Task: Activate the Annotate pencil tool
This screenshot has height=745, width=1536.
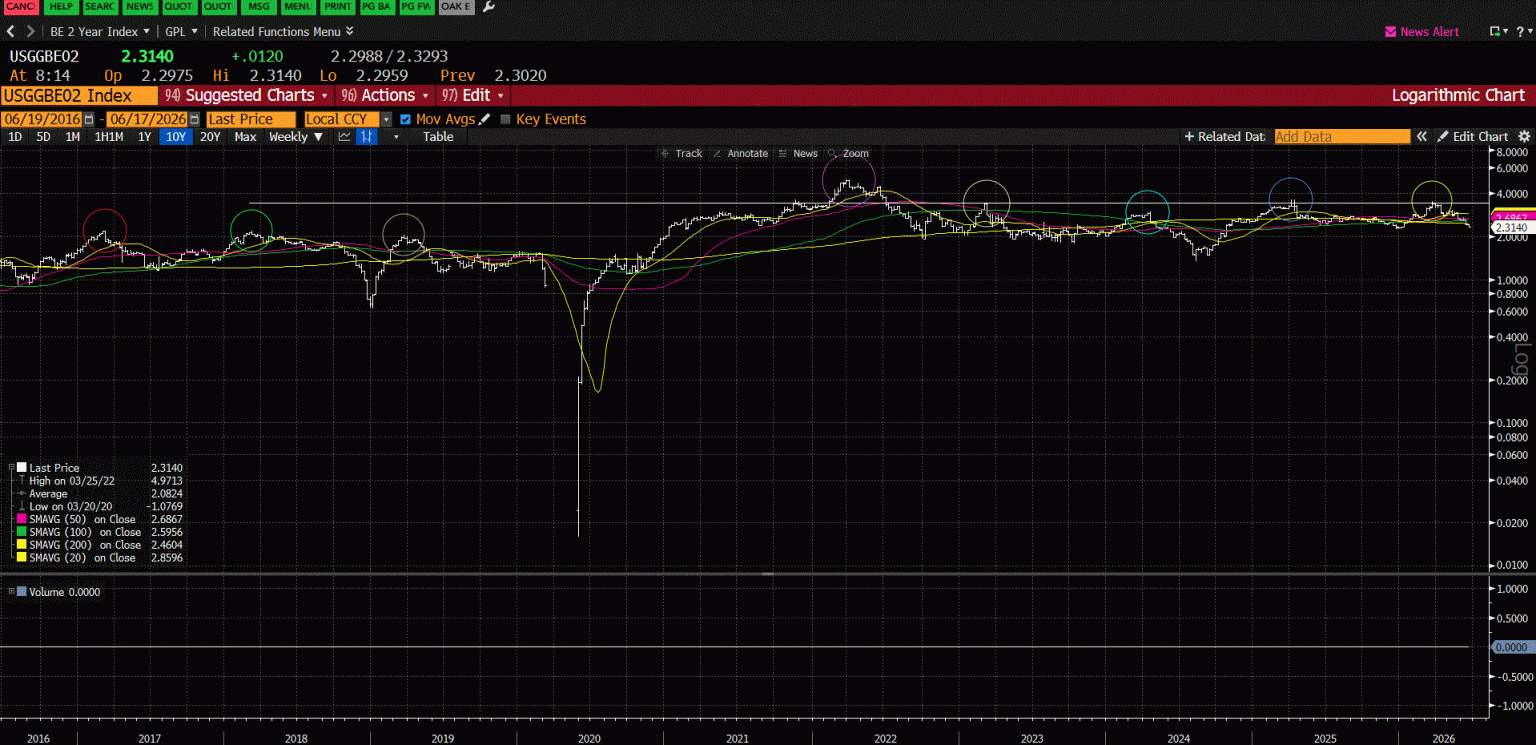Action: (741, 154)
